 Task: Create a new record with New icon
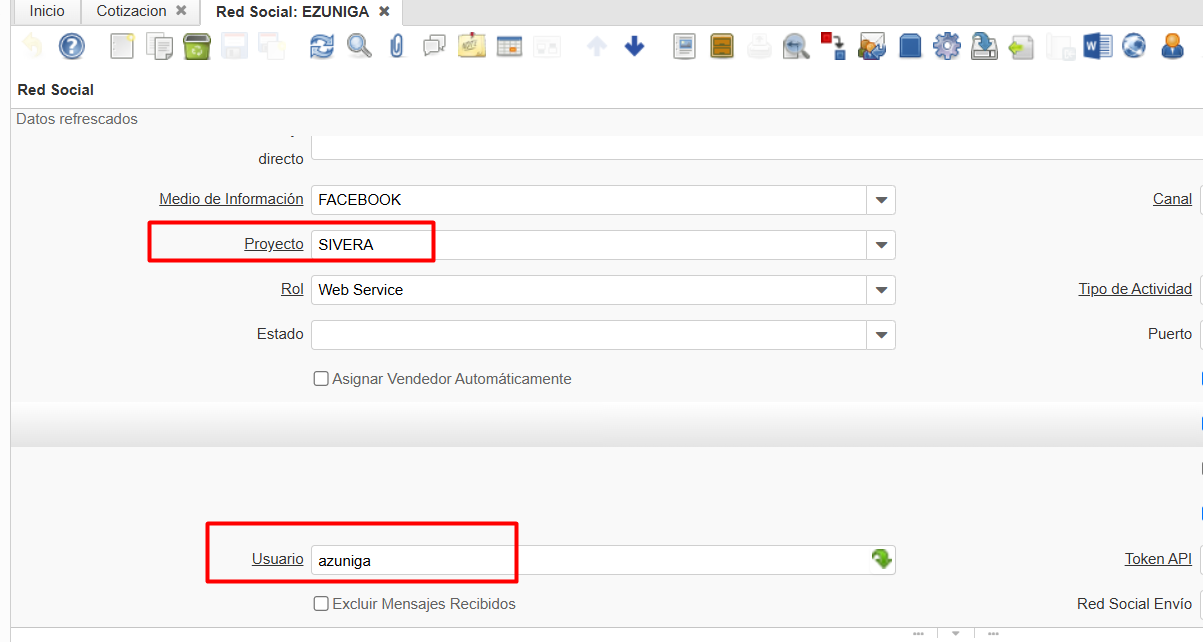[122, 46]
